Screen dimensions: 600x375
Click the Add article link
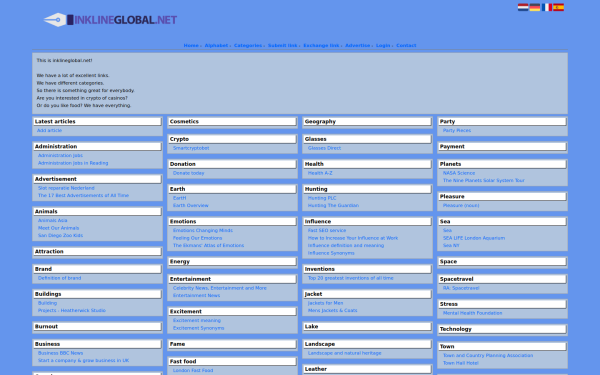click(x=49, y=130)
